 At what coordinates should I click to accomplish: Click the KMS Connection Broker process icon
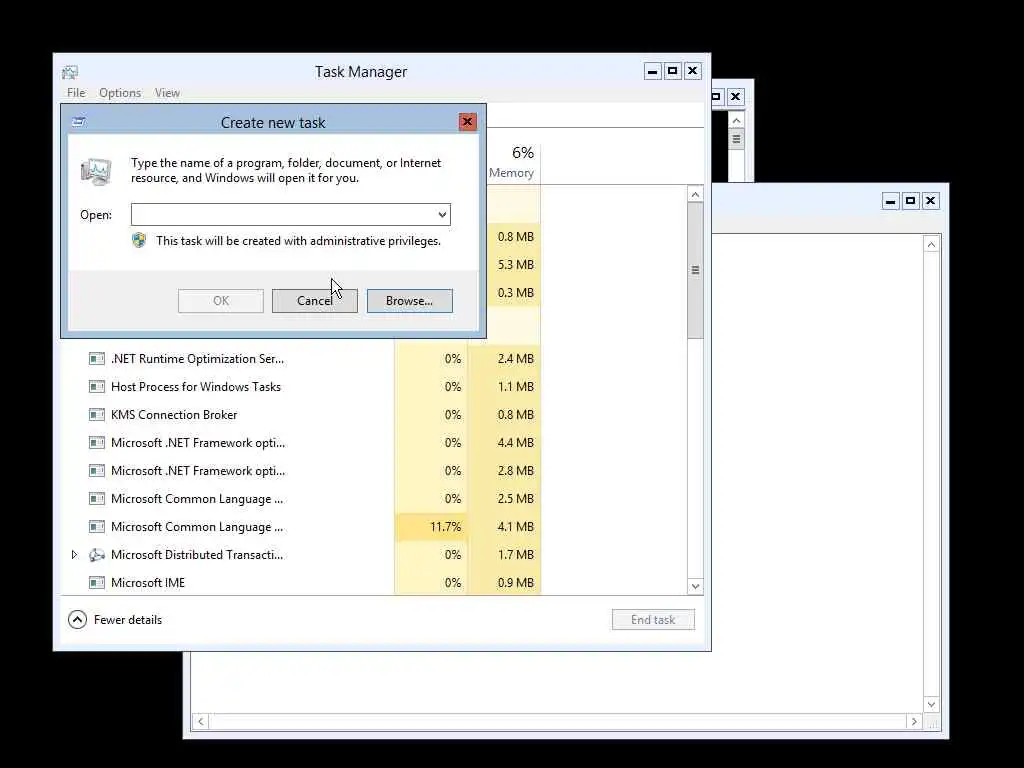point(97,415)
